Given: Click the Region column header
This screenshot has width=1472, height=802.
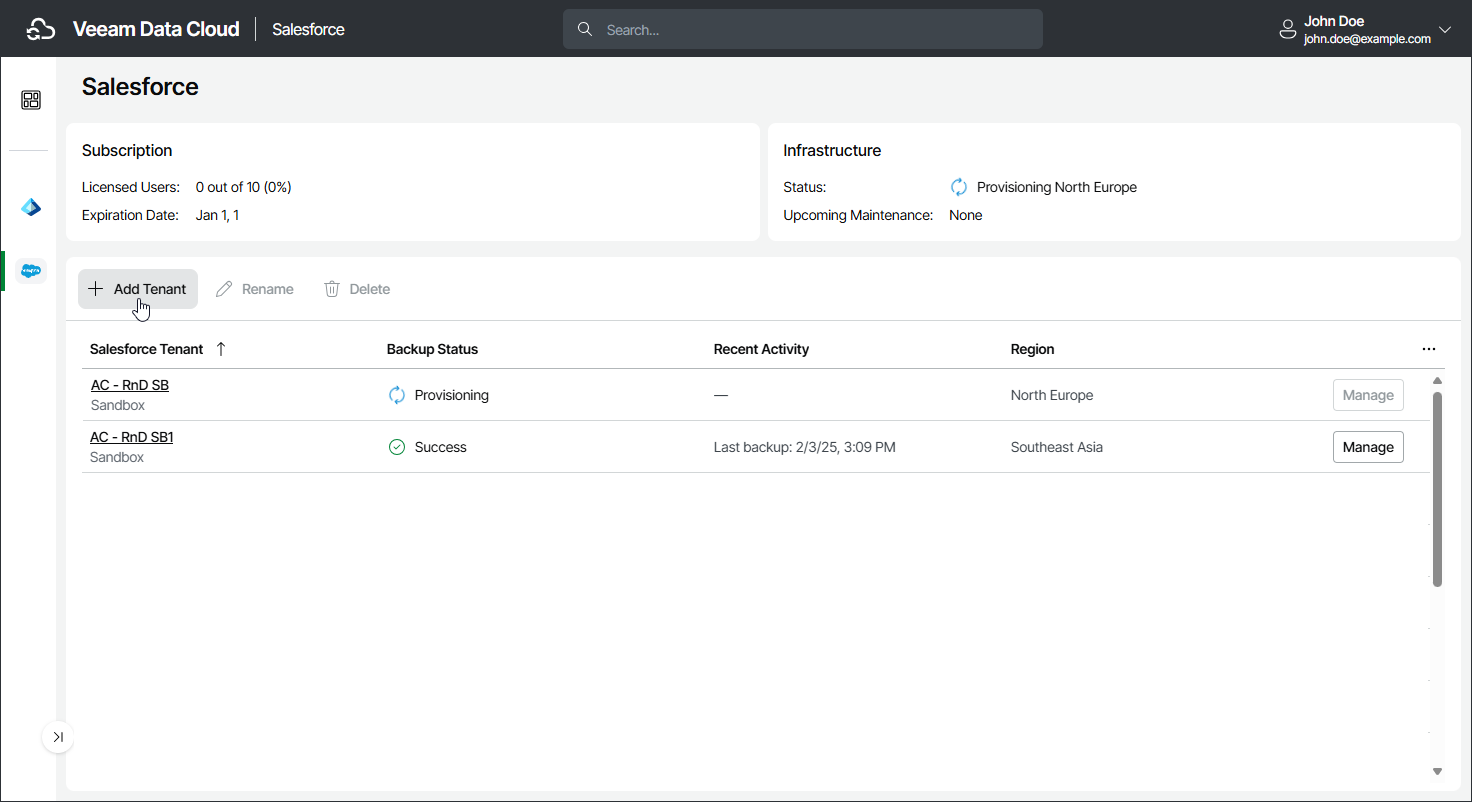Looking at the screenshot, I should pos(1032,349).
